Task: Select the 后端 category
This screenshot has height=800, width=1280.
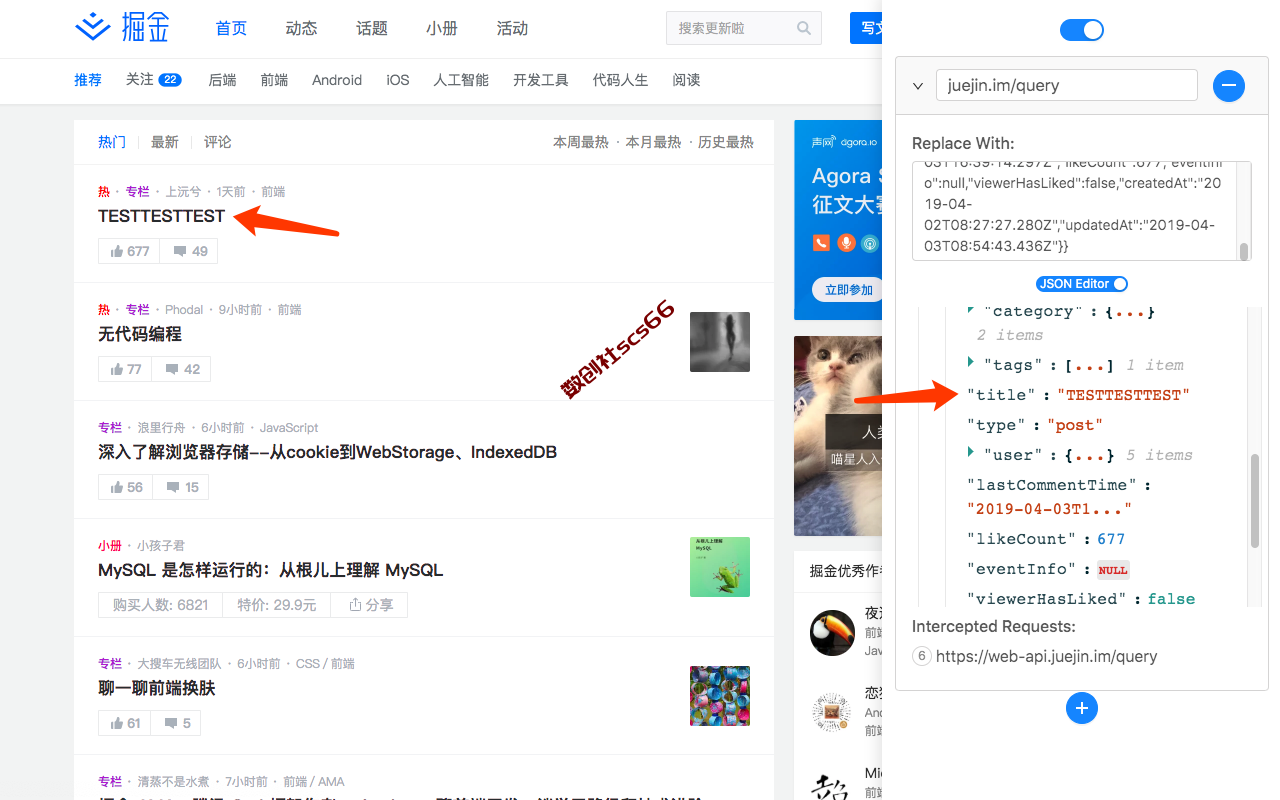Action: click(222, 80)
